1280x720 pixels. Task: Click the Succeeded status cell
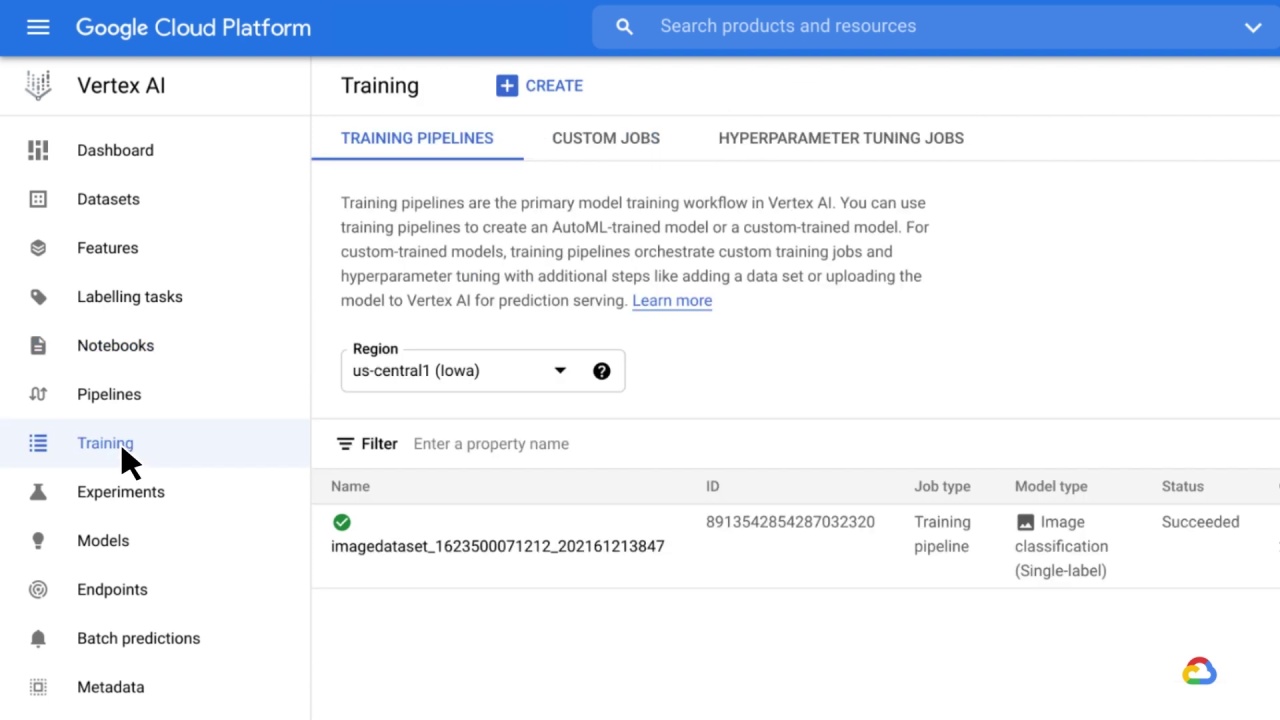1200,522
